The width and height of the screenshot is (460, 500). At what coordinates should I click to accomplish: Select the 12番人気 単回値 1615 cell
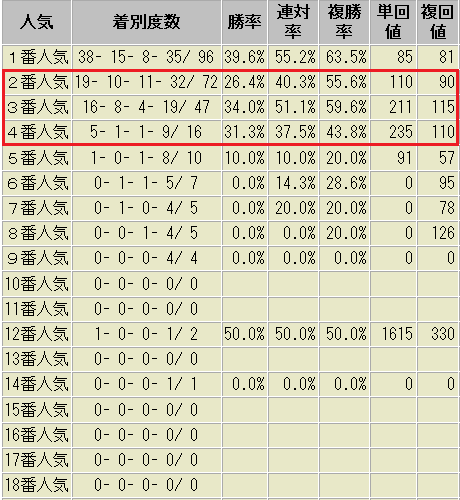(393, 334)
